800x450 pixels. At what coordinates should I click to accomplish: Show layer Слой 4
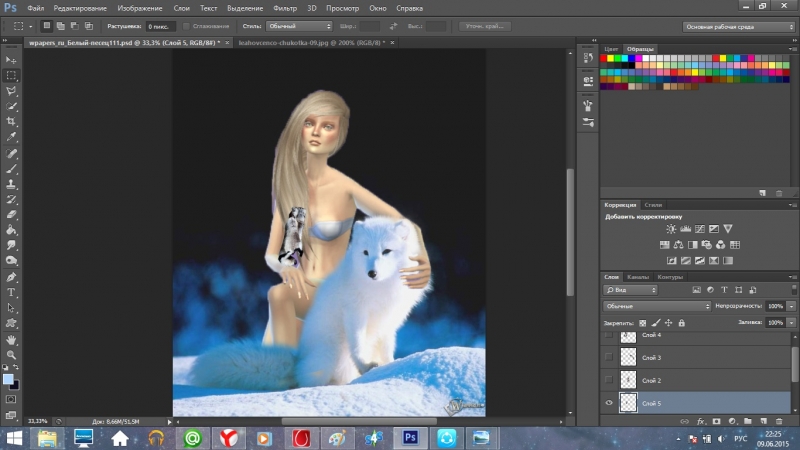609,335
